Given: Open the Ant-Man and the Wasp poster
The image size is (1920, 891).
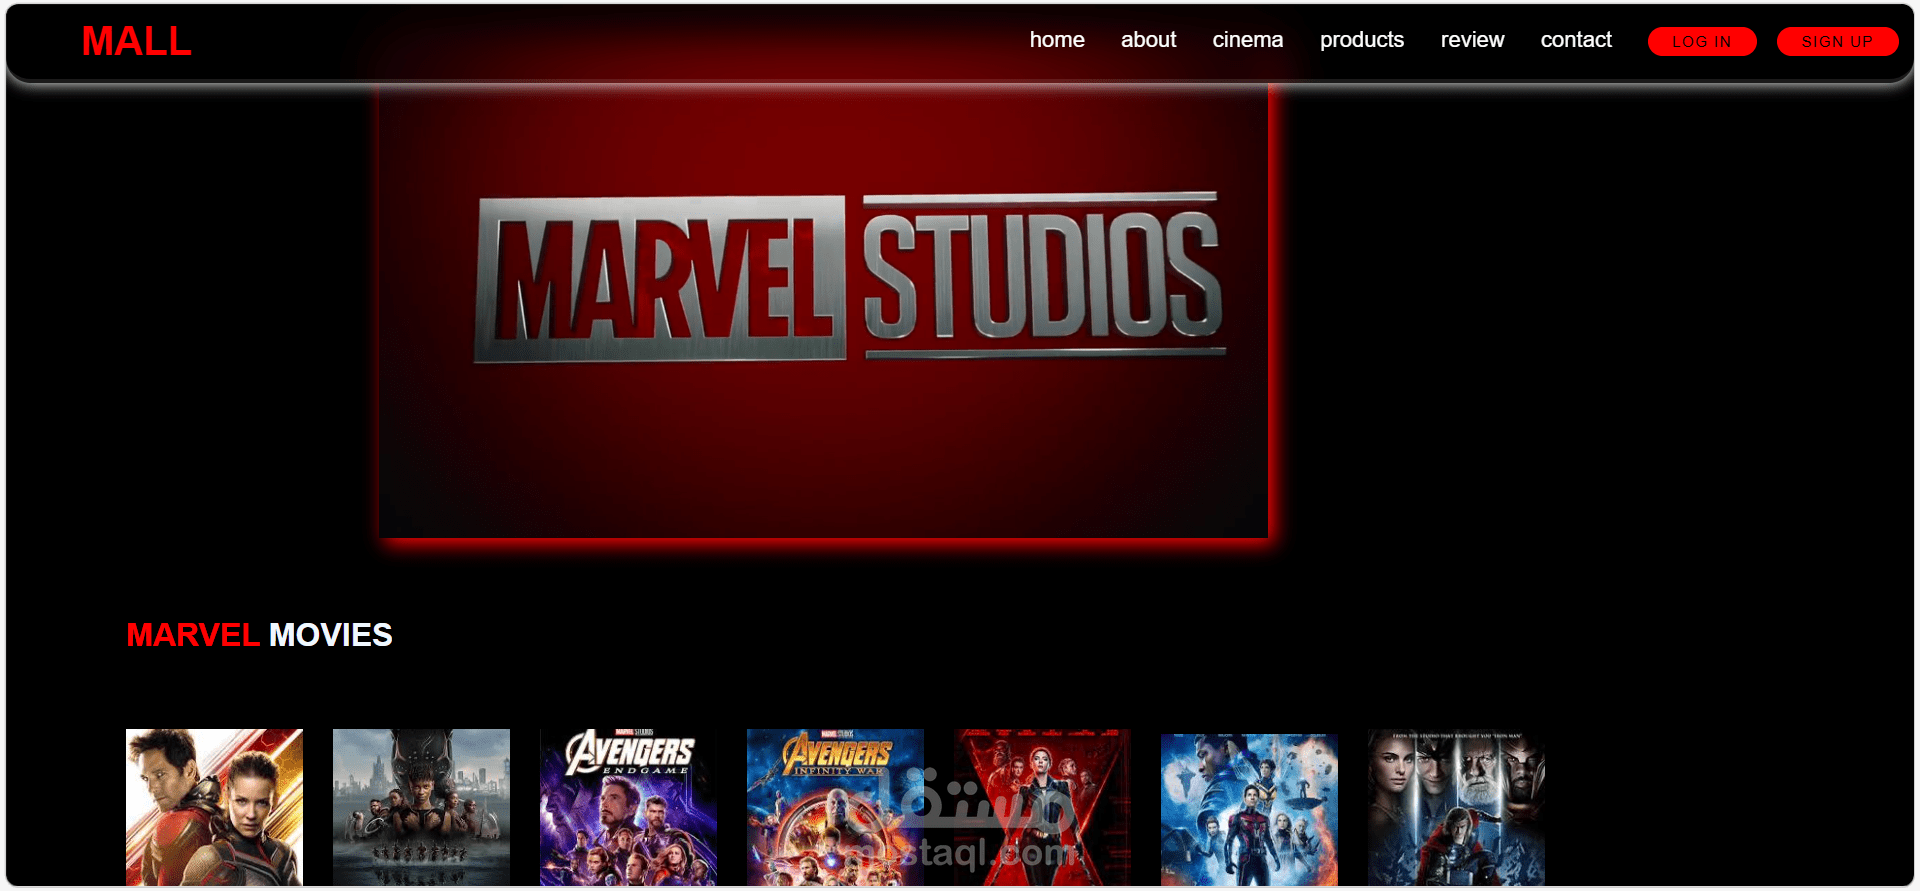Looking at the screenshot, I should (214, 807).
